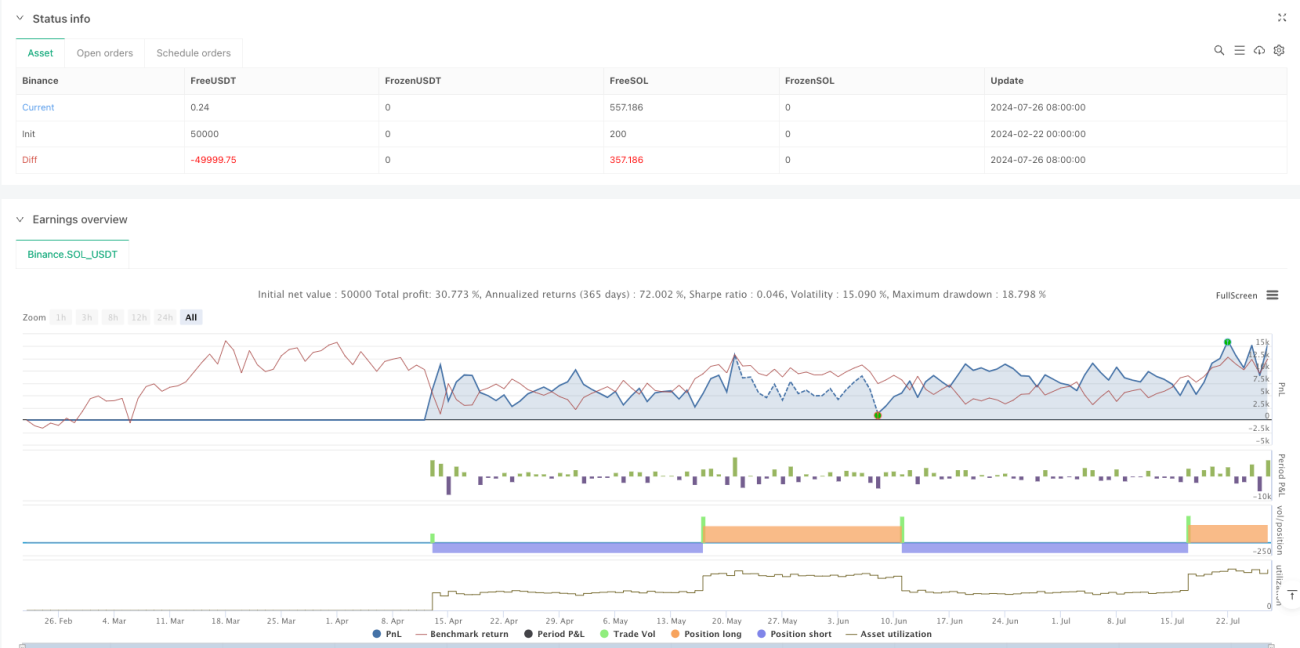The width and height of the screenshot is (1300, 648).
Task: Select the Binance.SOL_USDT tab
Action: (x=73, y=255)
